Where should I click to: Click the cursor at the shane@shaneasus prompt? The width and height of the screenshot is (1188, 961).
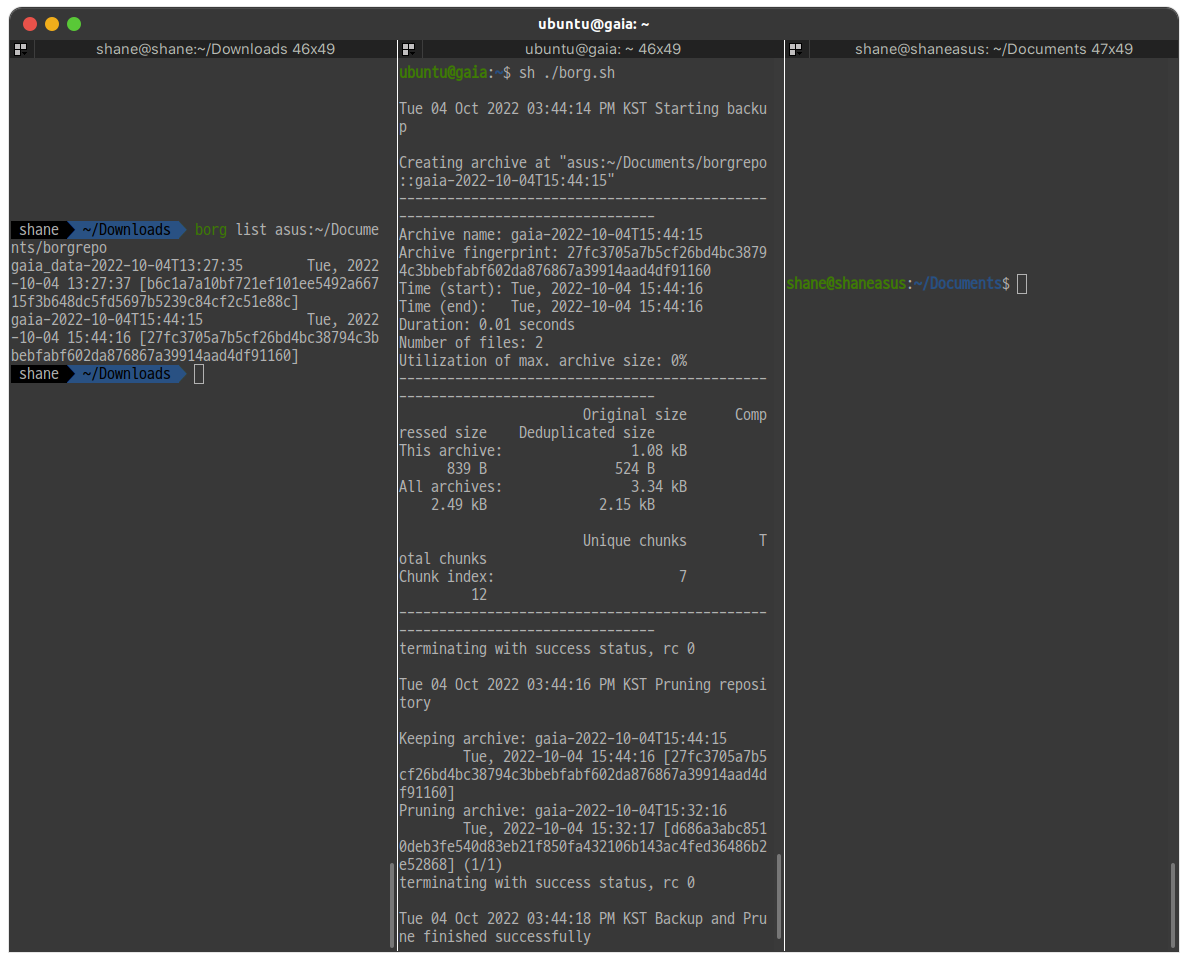coord(1022,284)
